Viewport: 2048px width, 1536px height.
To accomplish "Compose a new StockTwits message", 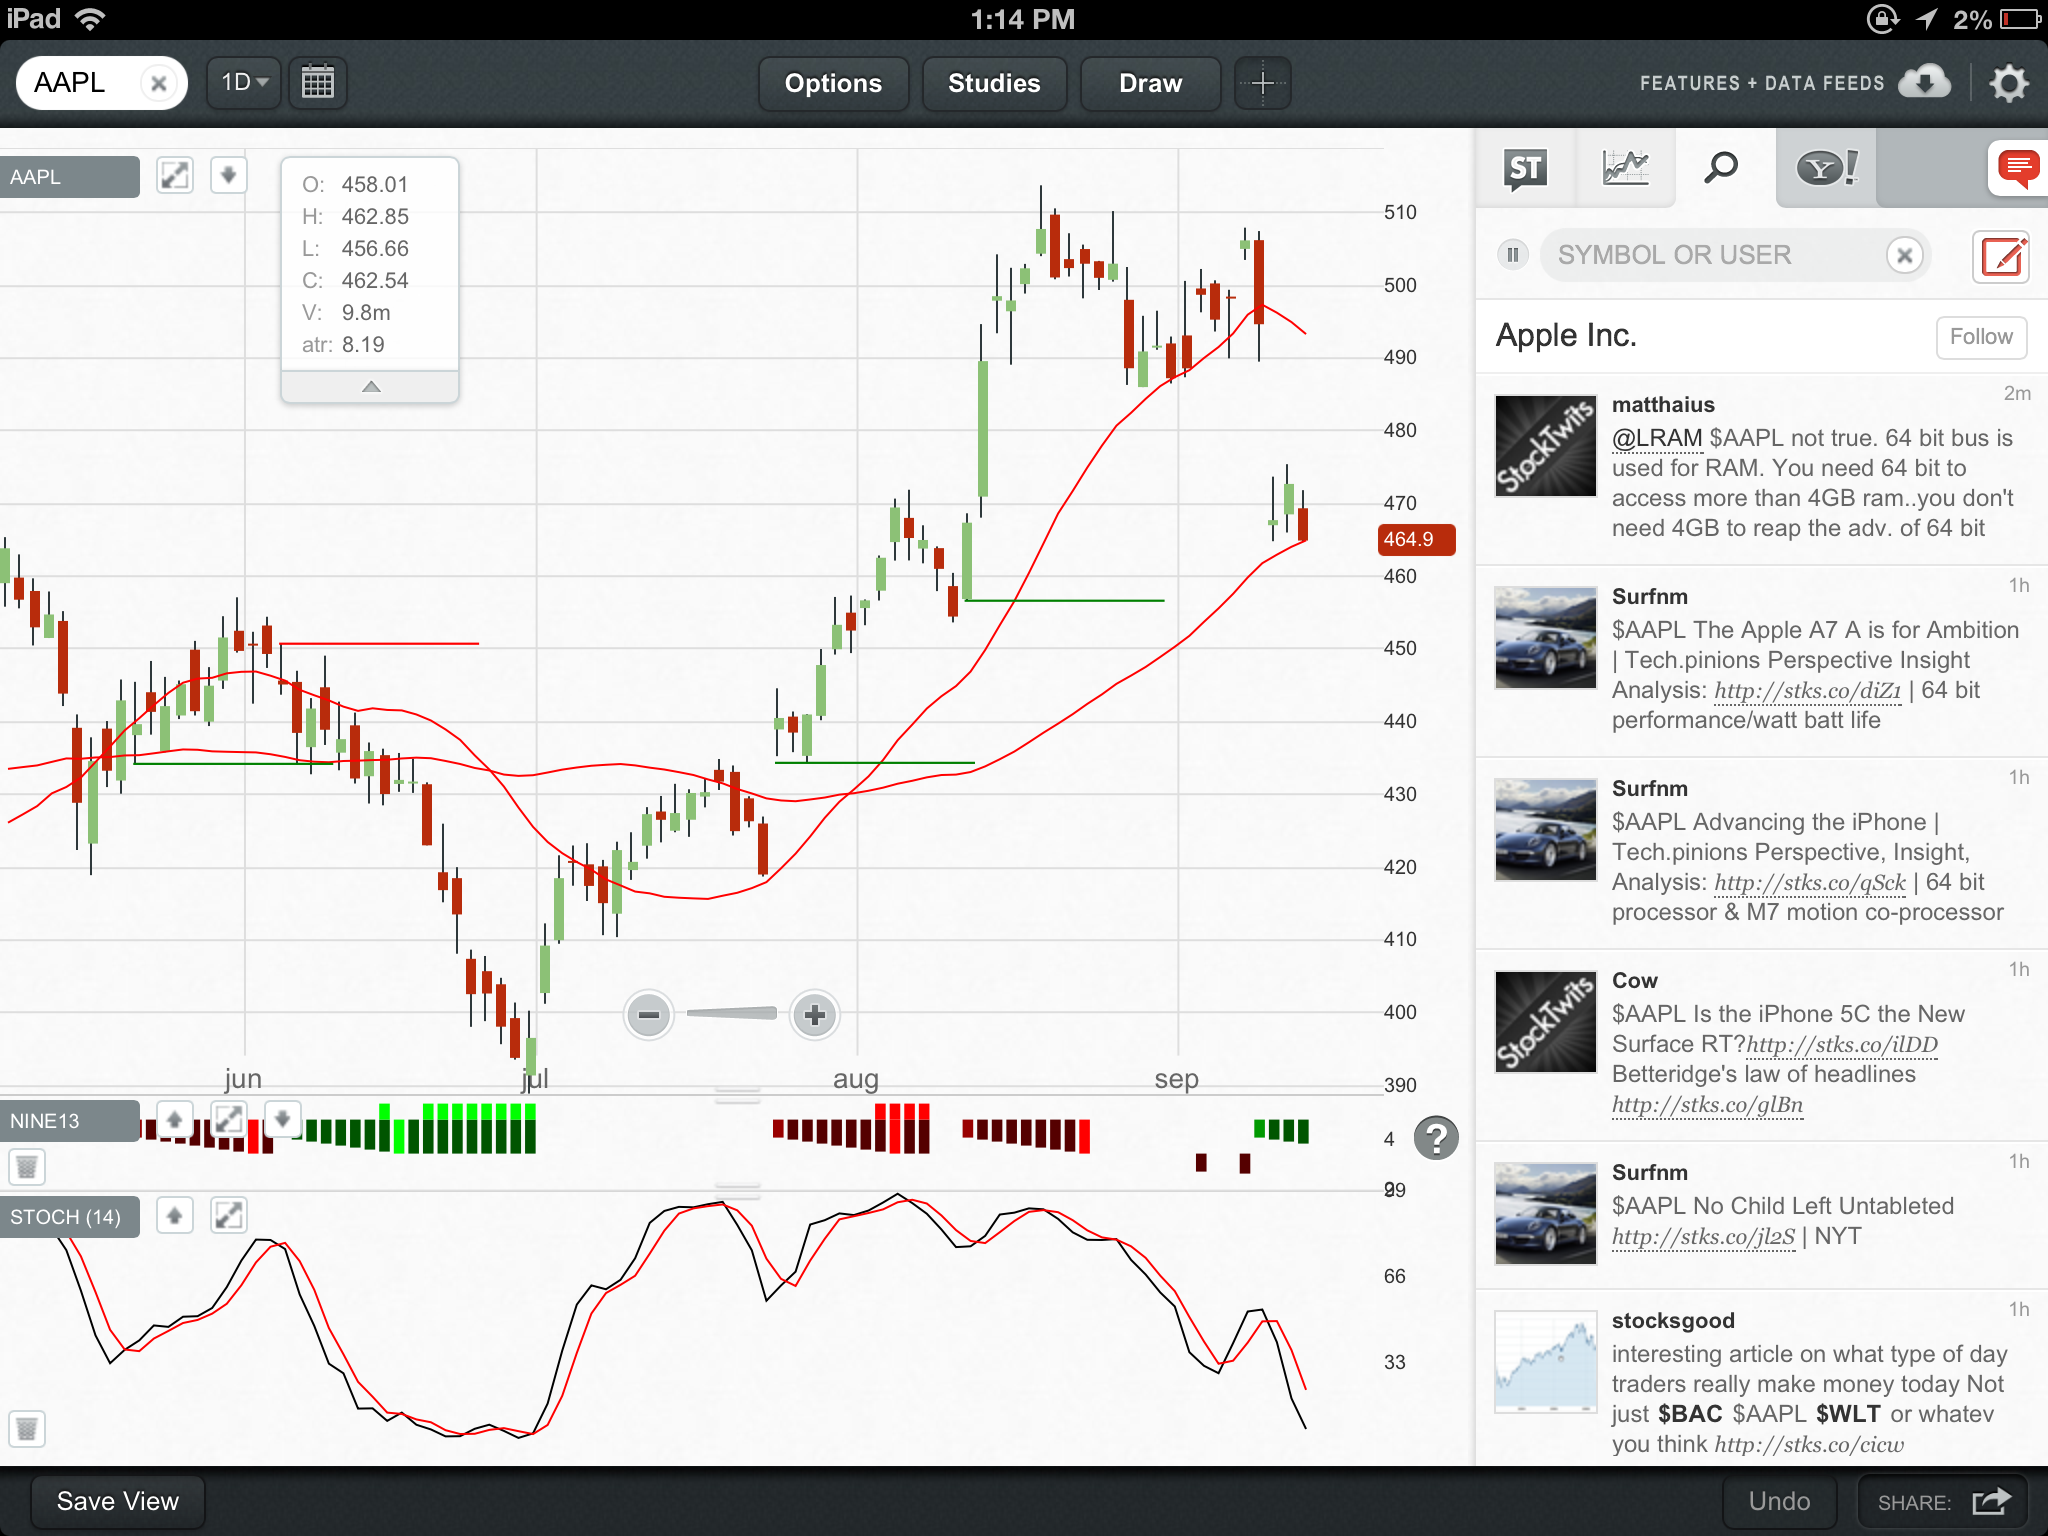I will click(x=2001, y=256).
